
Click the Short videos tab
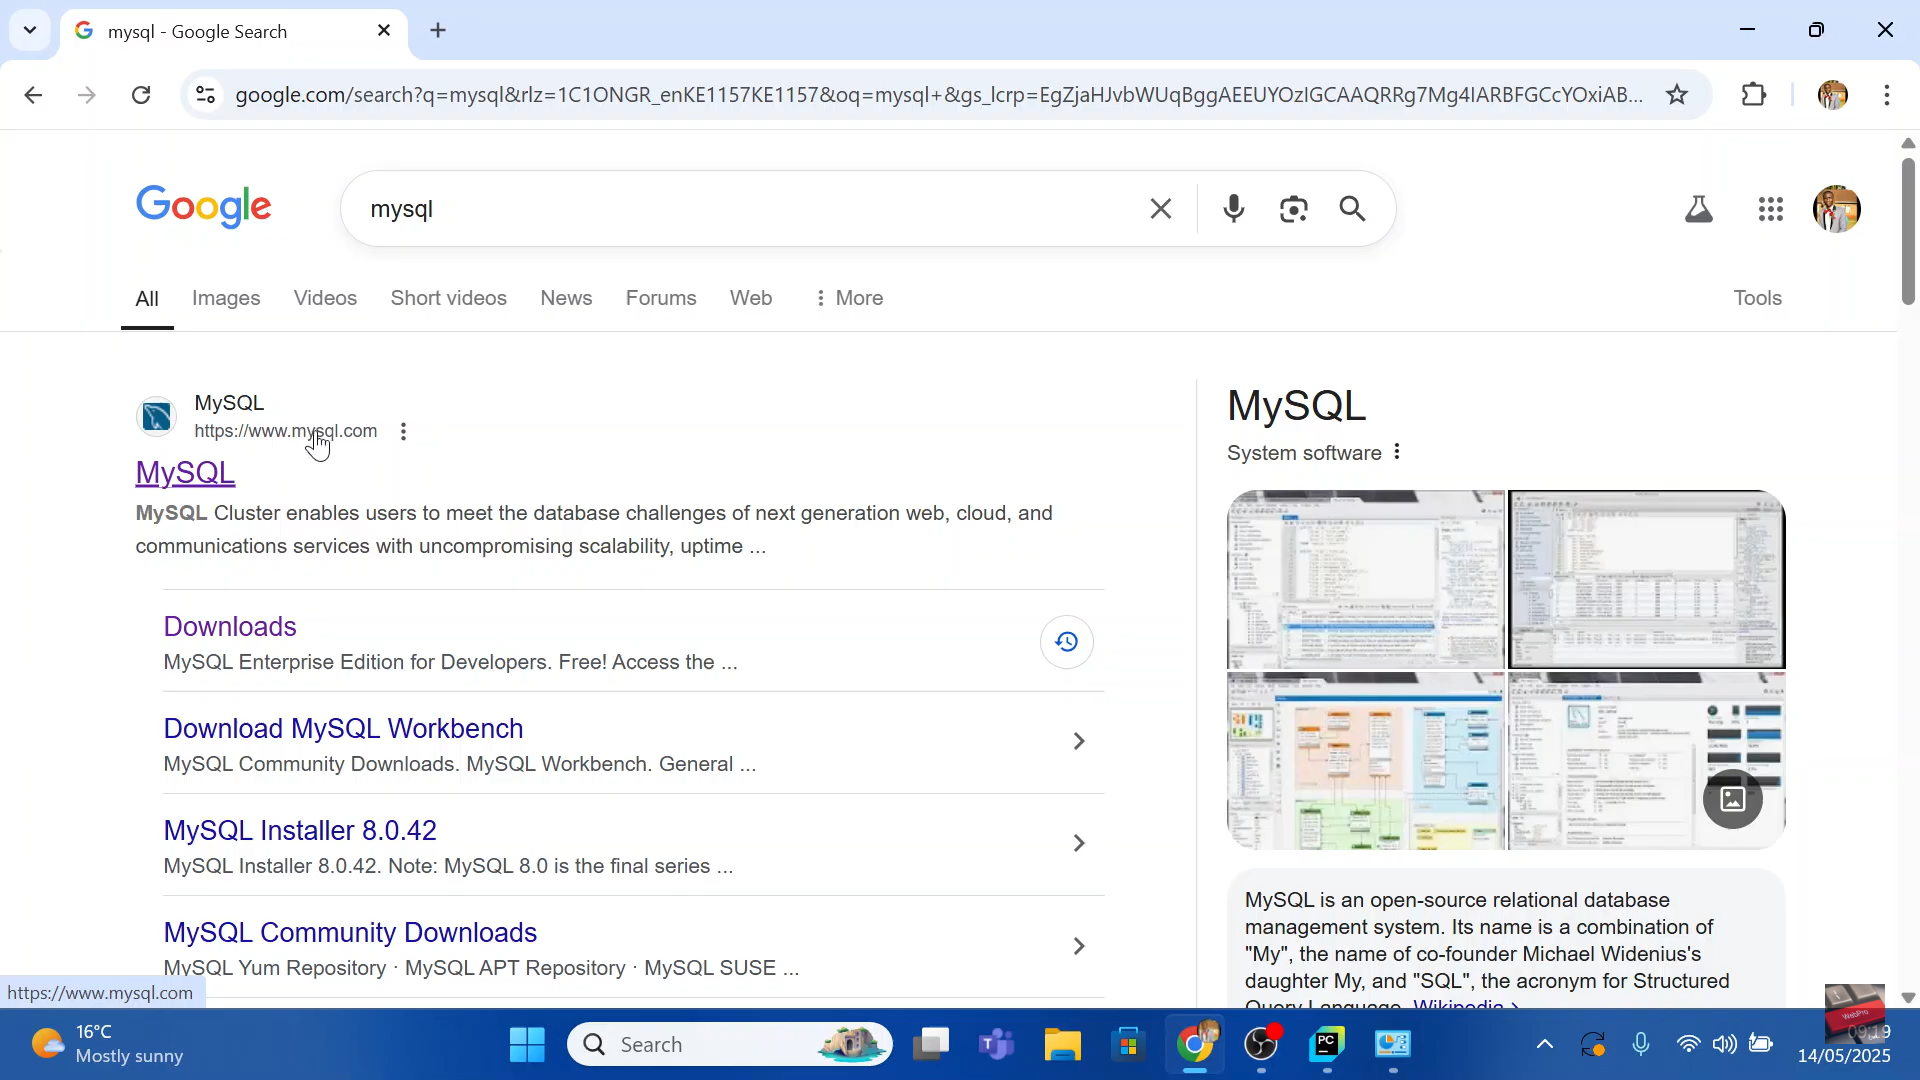(448, 298)
